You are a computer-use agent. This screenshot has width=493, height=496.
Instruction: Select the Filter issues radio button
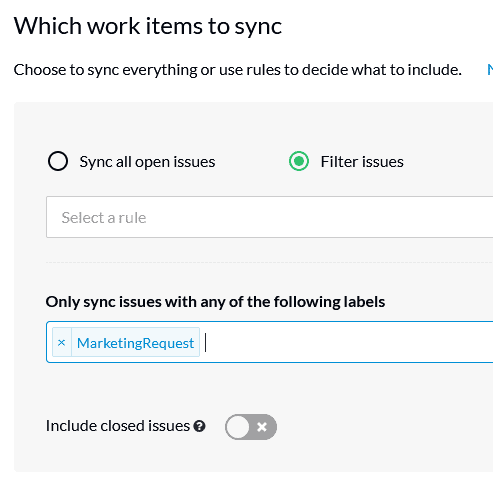tap(299, 161)
